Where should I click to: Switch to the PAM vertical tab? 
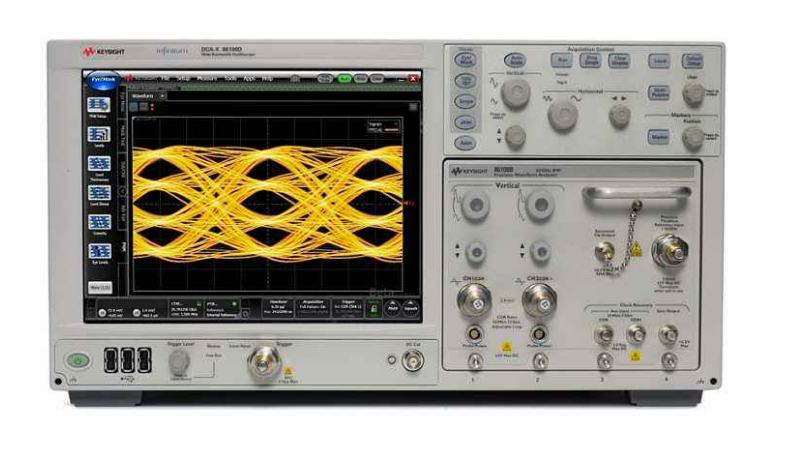coord(123,247)
